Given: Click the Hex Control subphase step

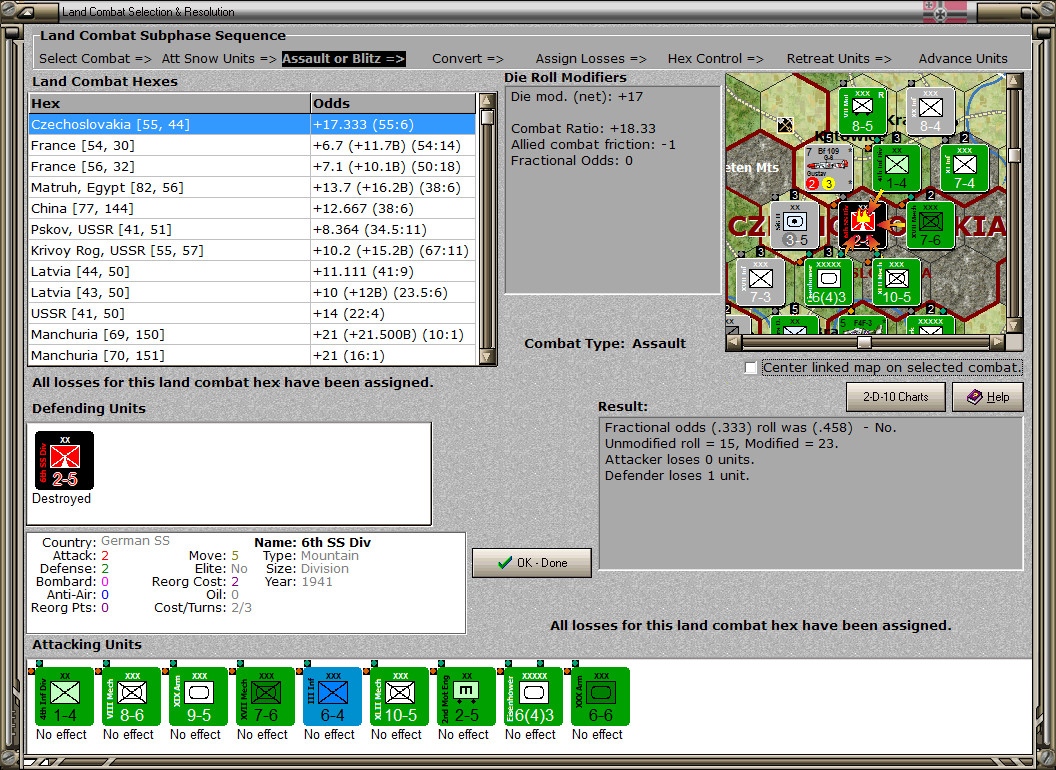Looking at the screenshot, I should click(715, 59).
